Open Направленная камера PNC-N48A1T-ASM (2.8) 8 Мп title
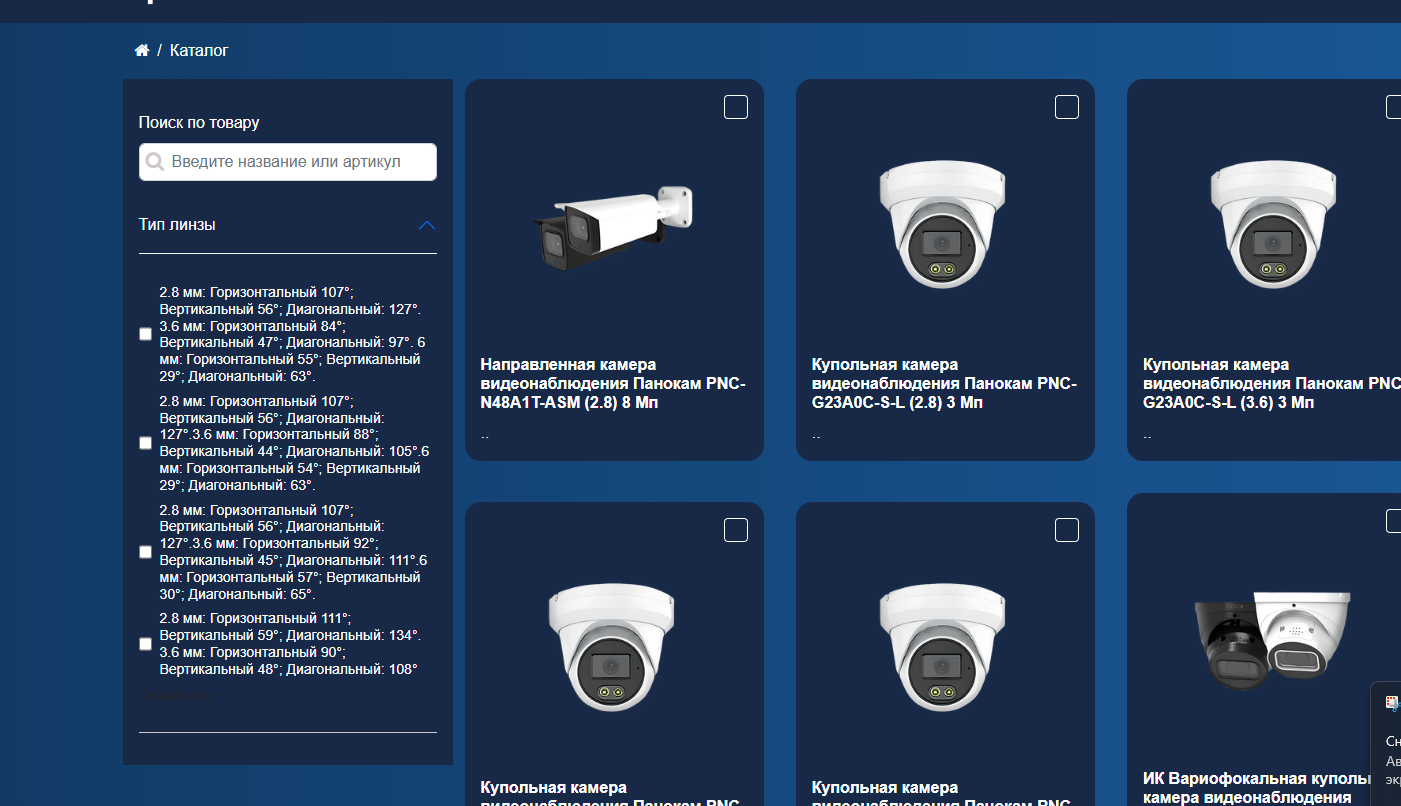Screen dimensions: 1401x806 [613, 384]
